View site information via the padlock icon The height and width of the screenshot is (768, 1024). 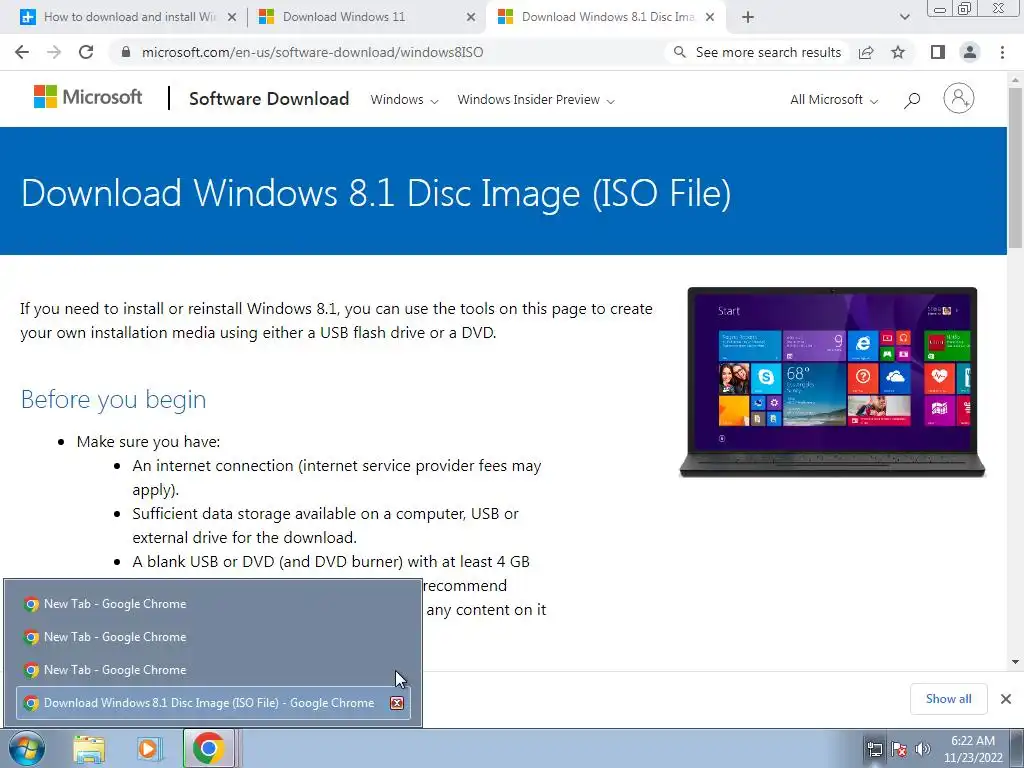(x=126, y=52)
